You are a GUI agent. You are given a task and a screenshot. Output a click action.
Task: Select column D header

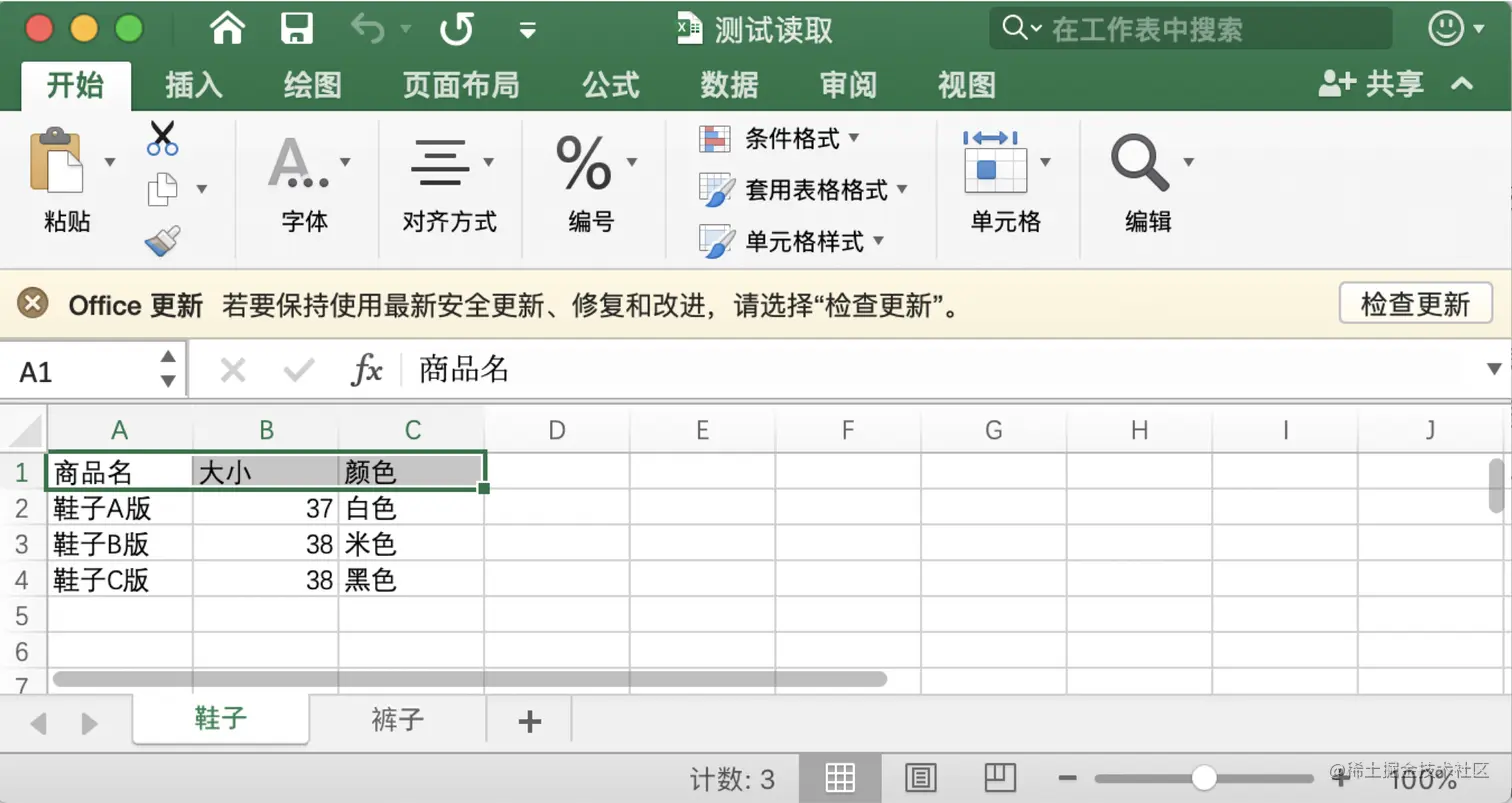[557, 430]
